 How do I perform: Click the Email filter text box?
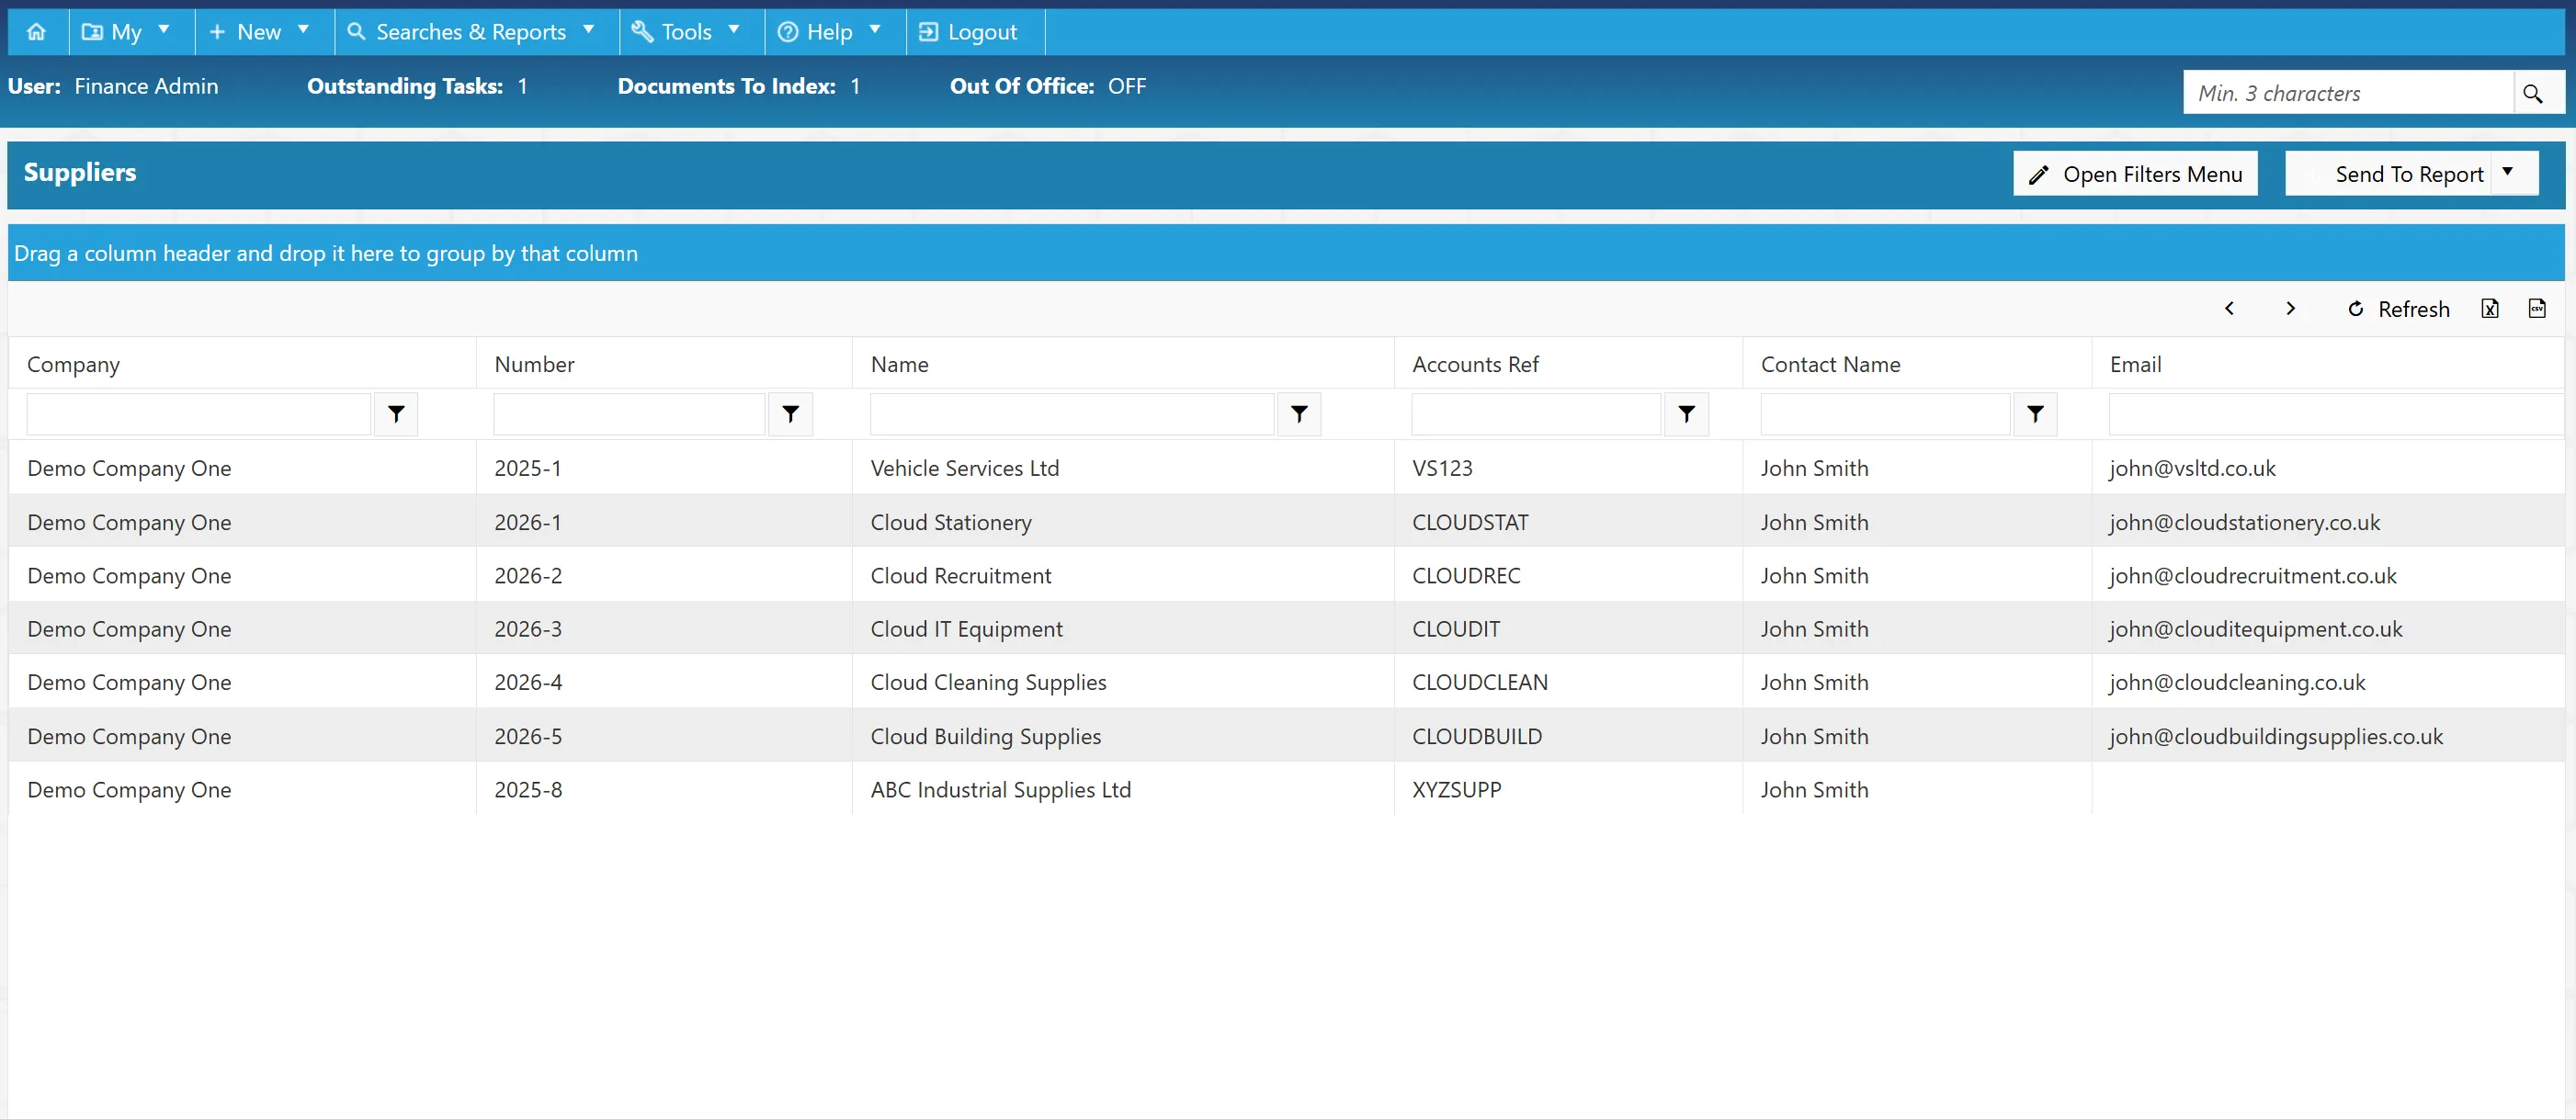tap(2337, 414)
